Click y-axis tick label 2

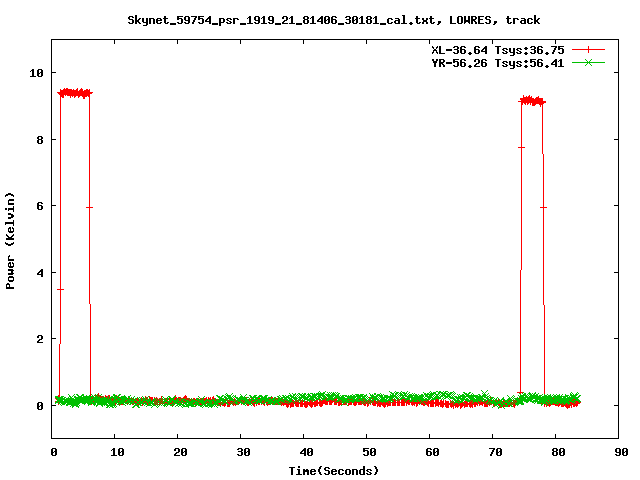click(40, 339)
